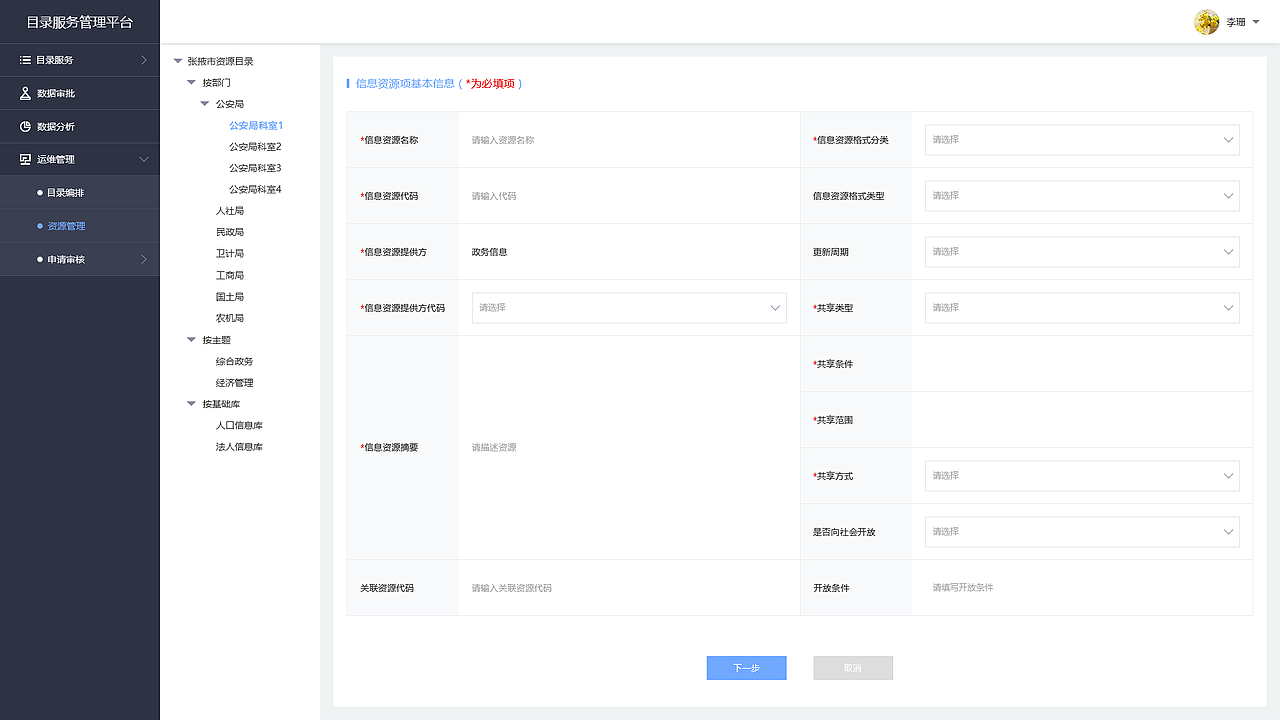Expand the 目录服务 chevron arrow
This screenshot has width=1280, height=720.
coord(144,60)
